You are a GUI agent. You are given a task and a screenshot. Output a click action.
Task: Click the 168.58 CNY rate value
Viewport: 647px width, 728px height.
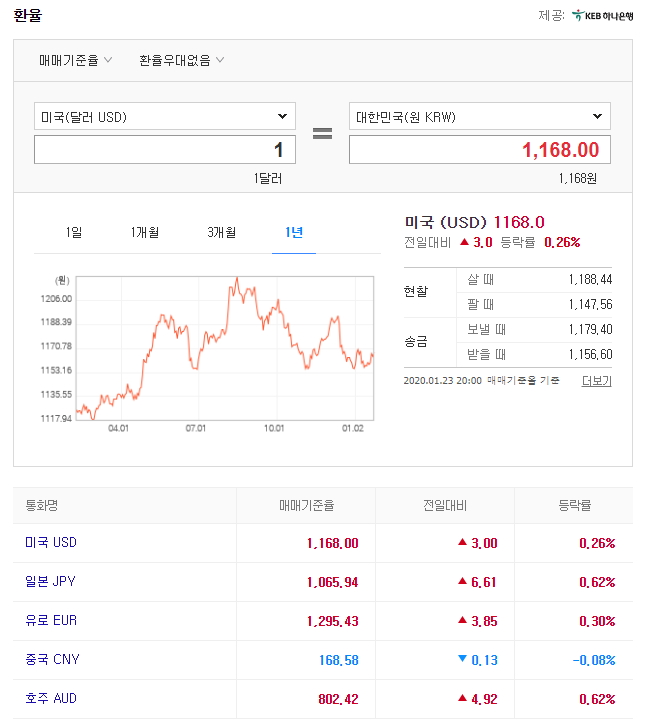point(339,660)
